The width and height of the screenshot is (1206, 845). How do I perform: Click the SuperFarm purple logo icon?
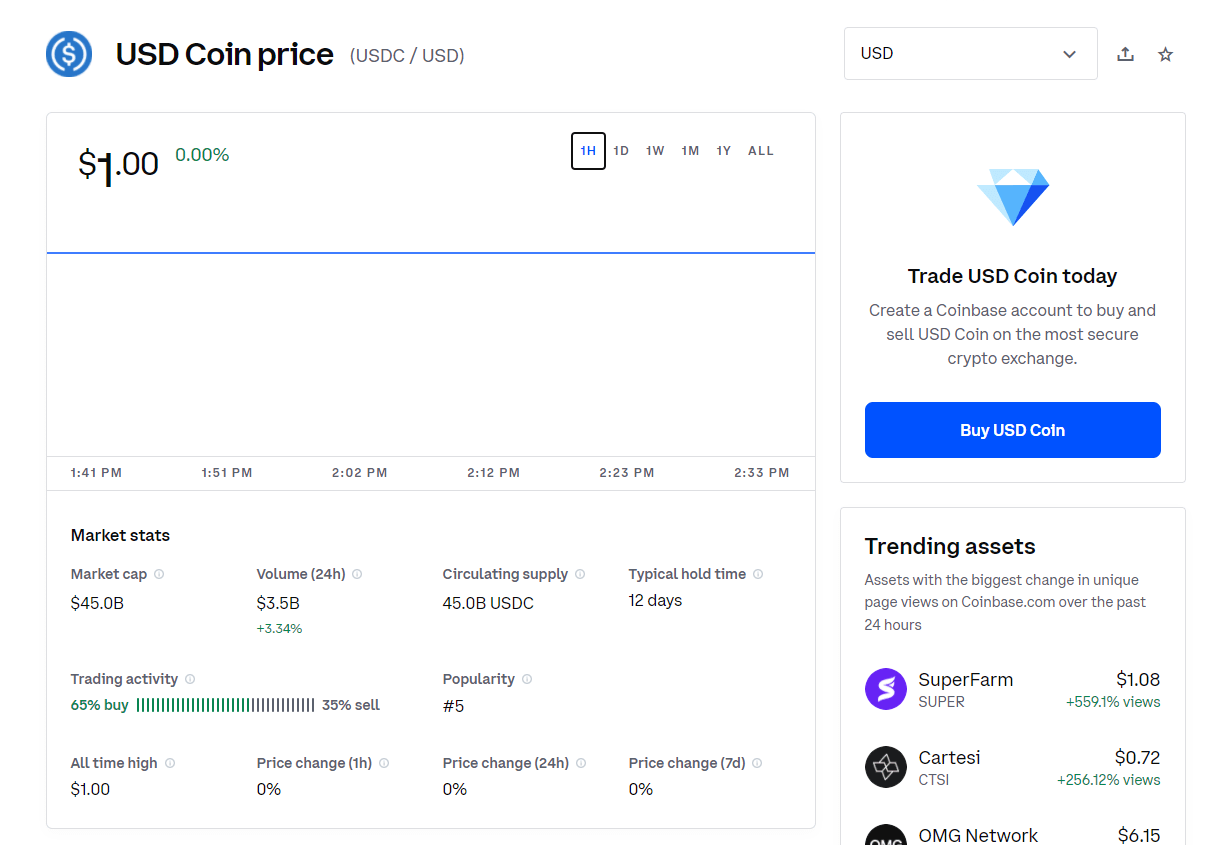[886, 689]
